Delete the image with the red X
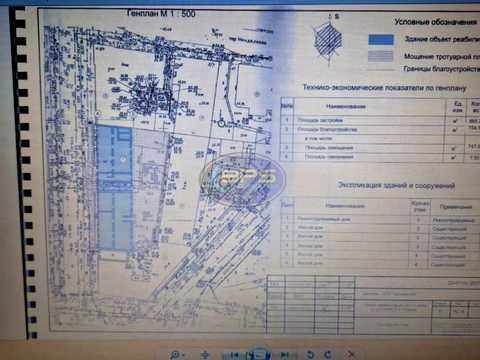Screen dimensions: 480x360 (351, 354)
